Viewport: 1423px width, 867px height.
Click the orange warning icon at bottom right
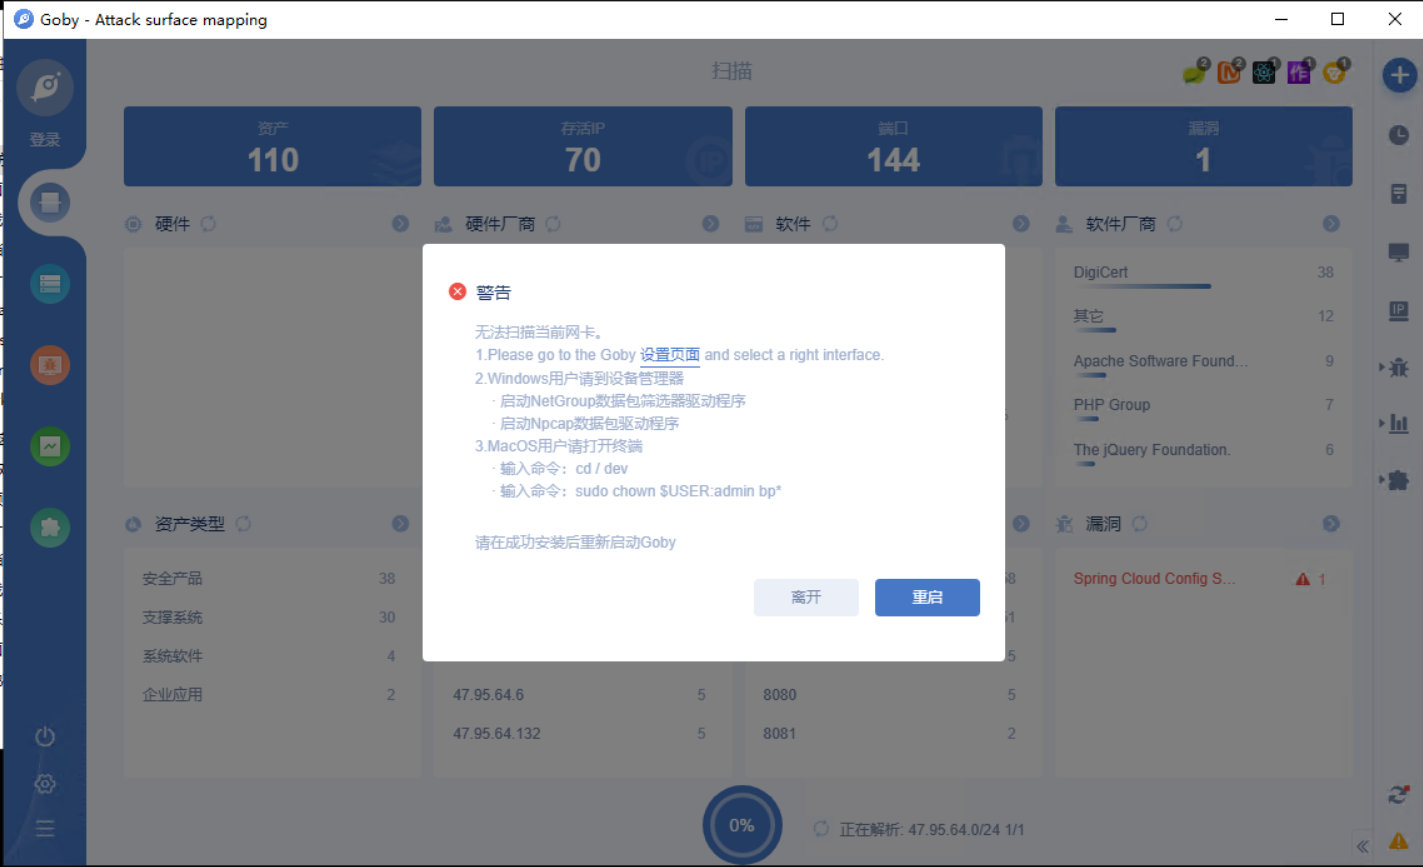(x=1399, y=841)
